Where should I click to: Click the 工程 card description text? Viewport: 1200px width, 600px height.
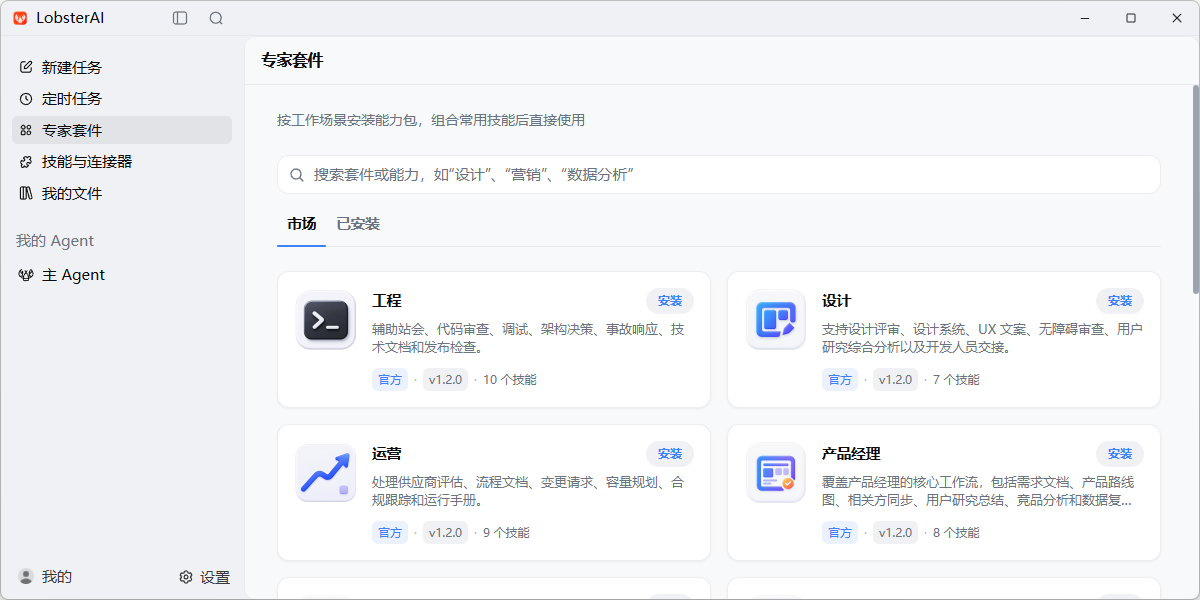click(528, 338)
